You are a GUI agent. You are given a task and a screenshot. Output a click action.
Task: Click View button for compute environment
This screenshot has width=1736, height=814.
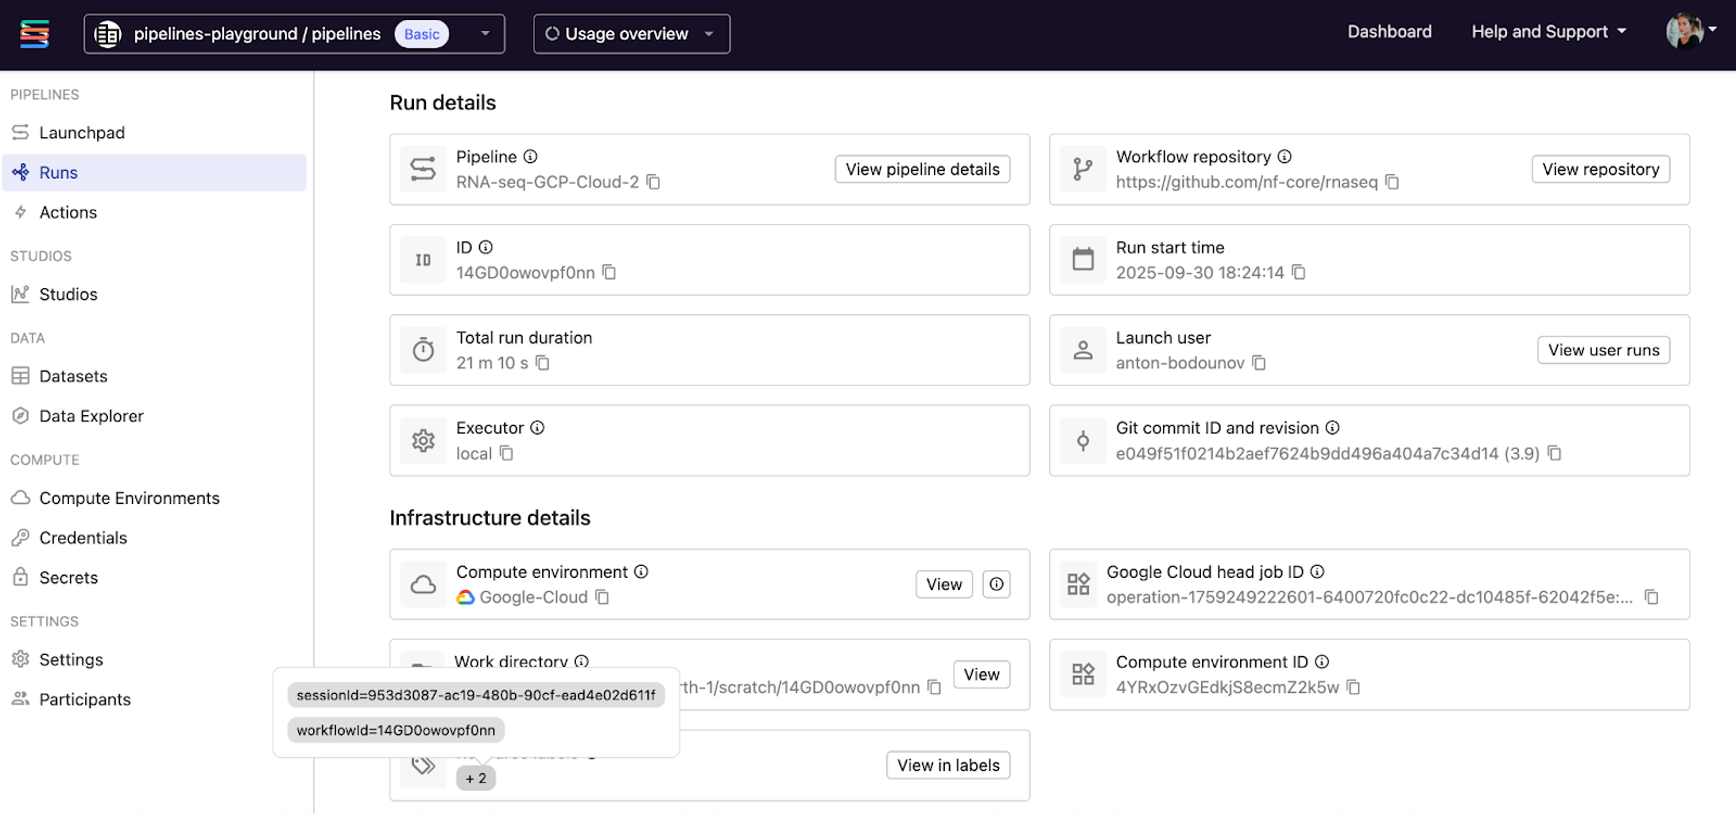coord(944,584)
